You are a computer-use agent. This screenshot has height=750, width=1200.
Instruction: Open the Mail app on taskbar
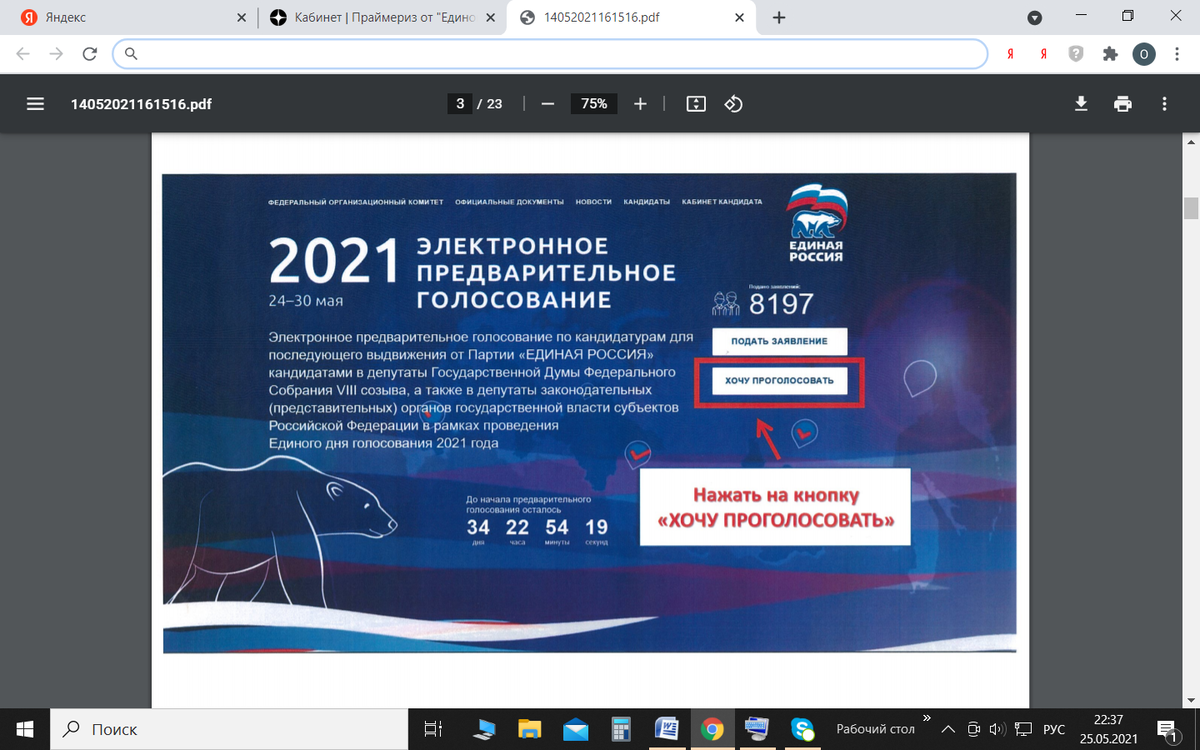[575, 728]
